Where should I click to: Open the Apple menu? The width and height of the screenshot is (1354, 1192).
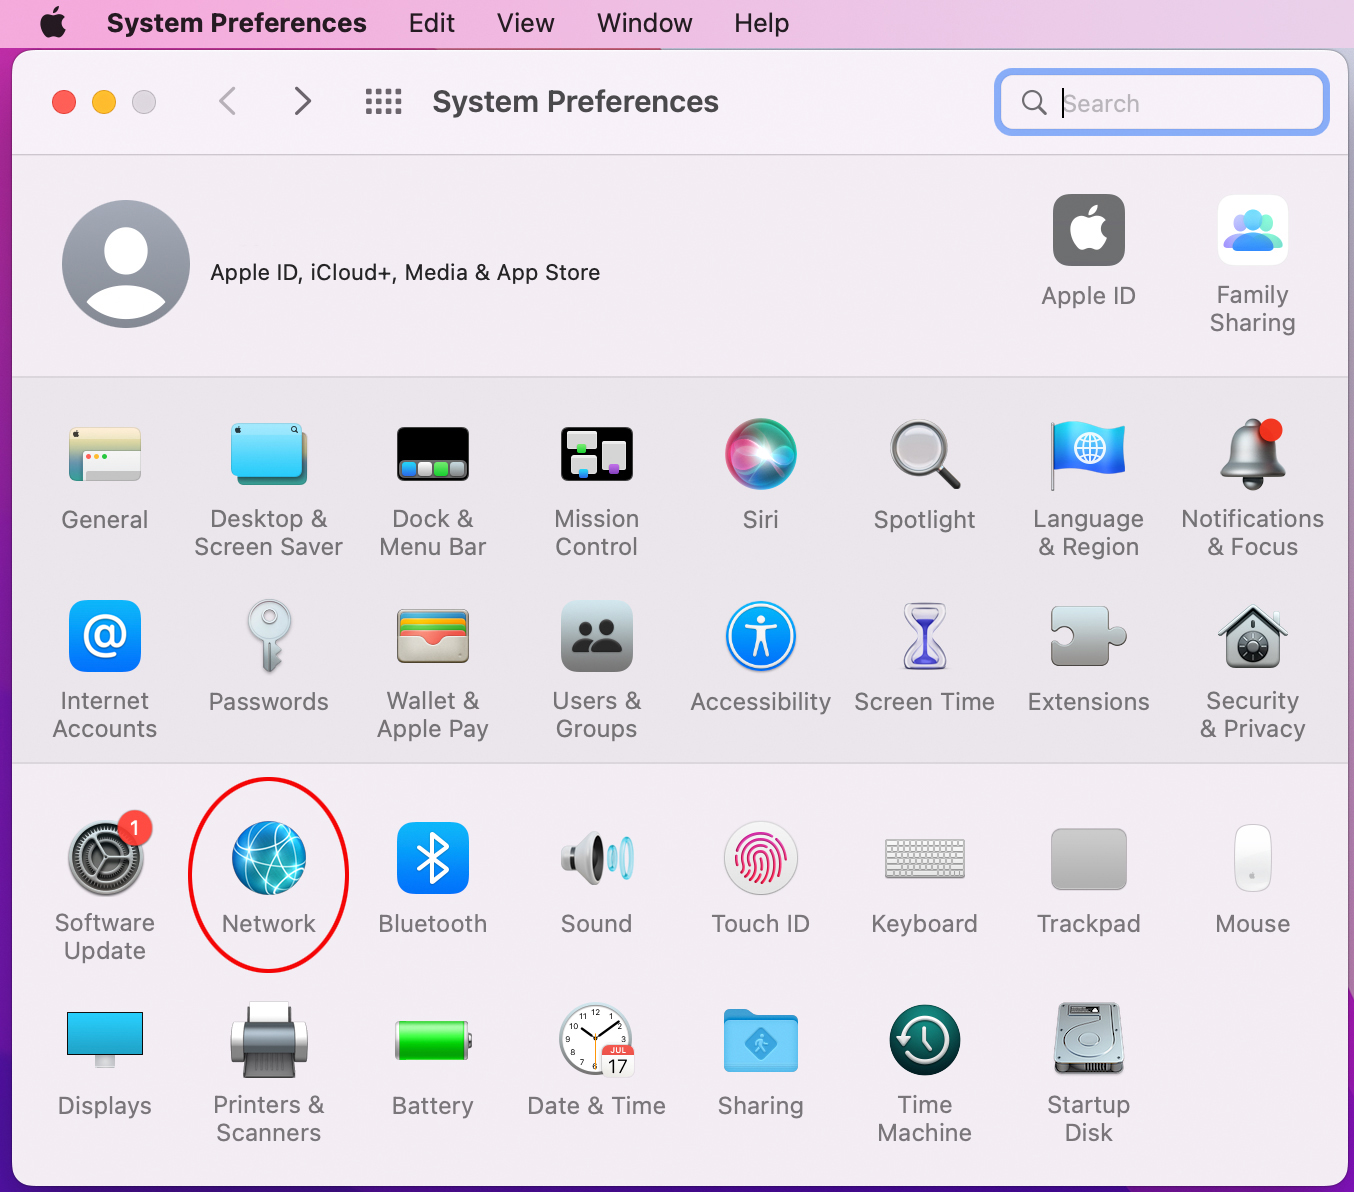pyautogui.click(x=52, y=23)
